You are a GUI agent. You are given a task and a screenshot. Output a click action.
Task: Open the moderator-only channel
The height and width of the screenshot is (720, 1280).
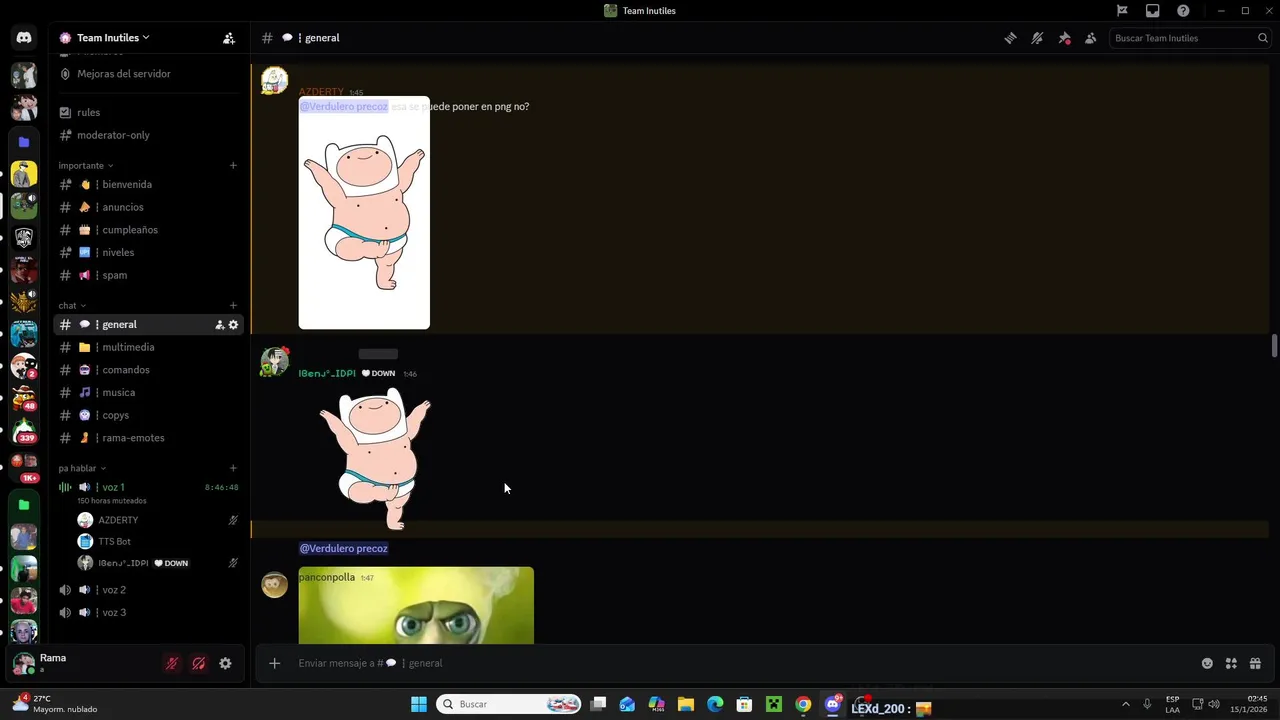tap(148, 135)
